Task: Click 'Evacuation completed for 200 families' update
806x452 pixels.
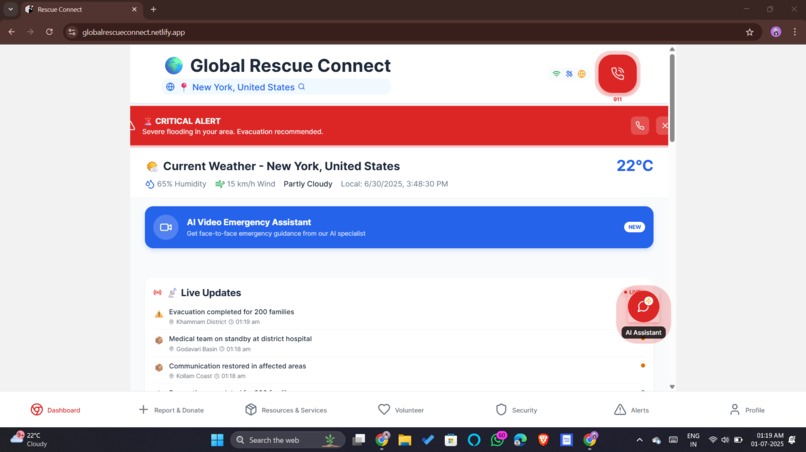Action: point(231,312)
